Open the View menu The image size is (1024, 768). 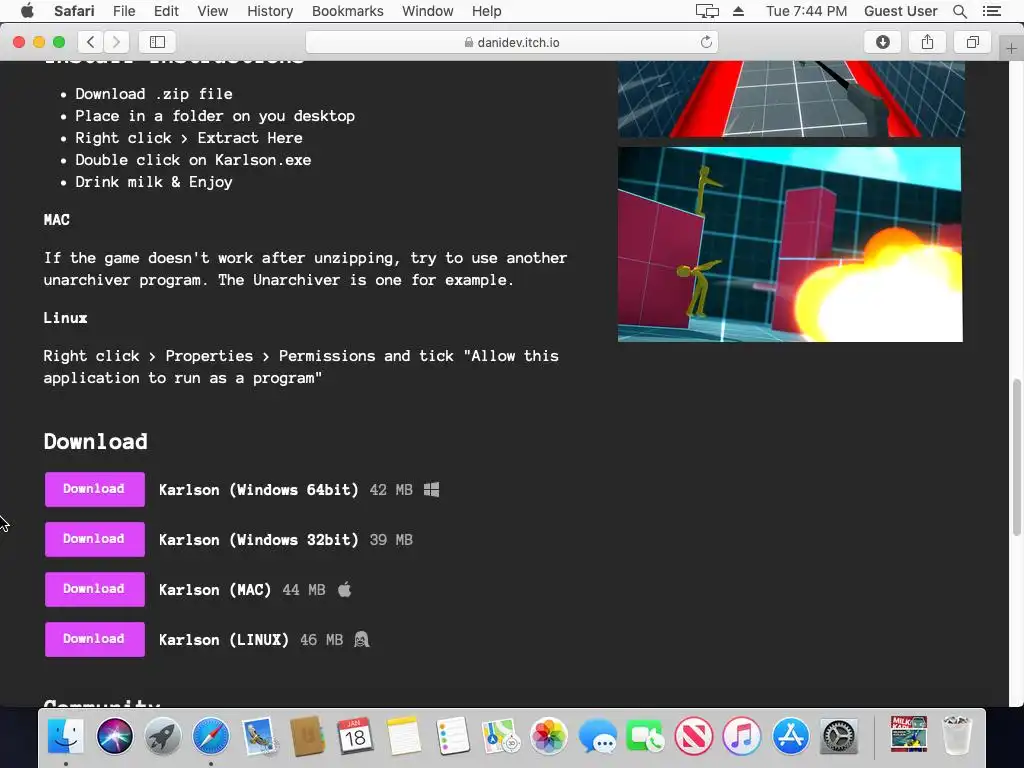[212, 11]
